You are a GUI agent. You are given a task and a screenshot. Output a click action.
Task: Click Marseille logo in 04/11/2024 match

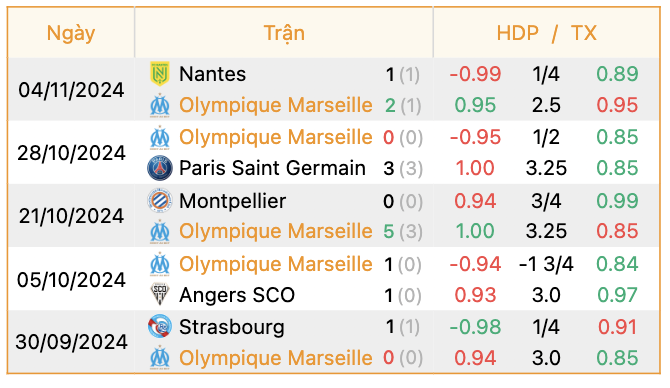(x=160, y=105)
